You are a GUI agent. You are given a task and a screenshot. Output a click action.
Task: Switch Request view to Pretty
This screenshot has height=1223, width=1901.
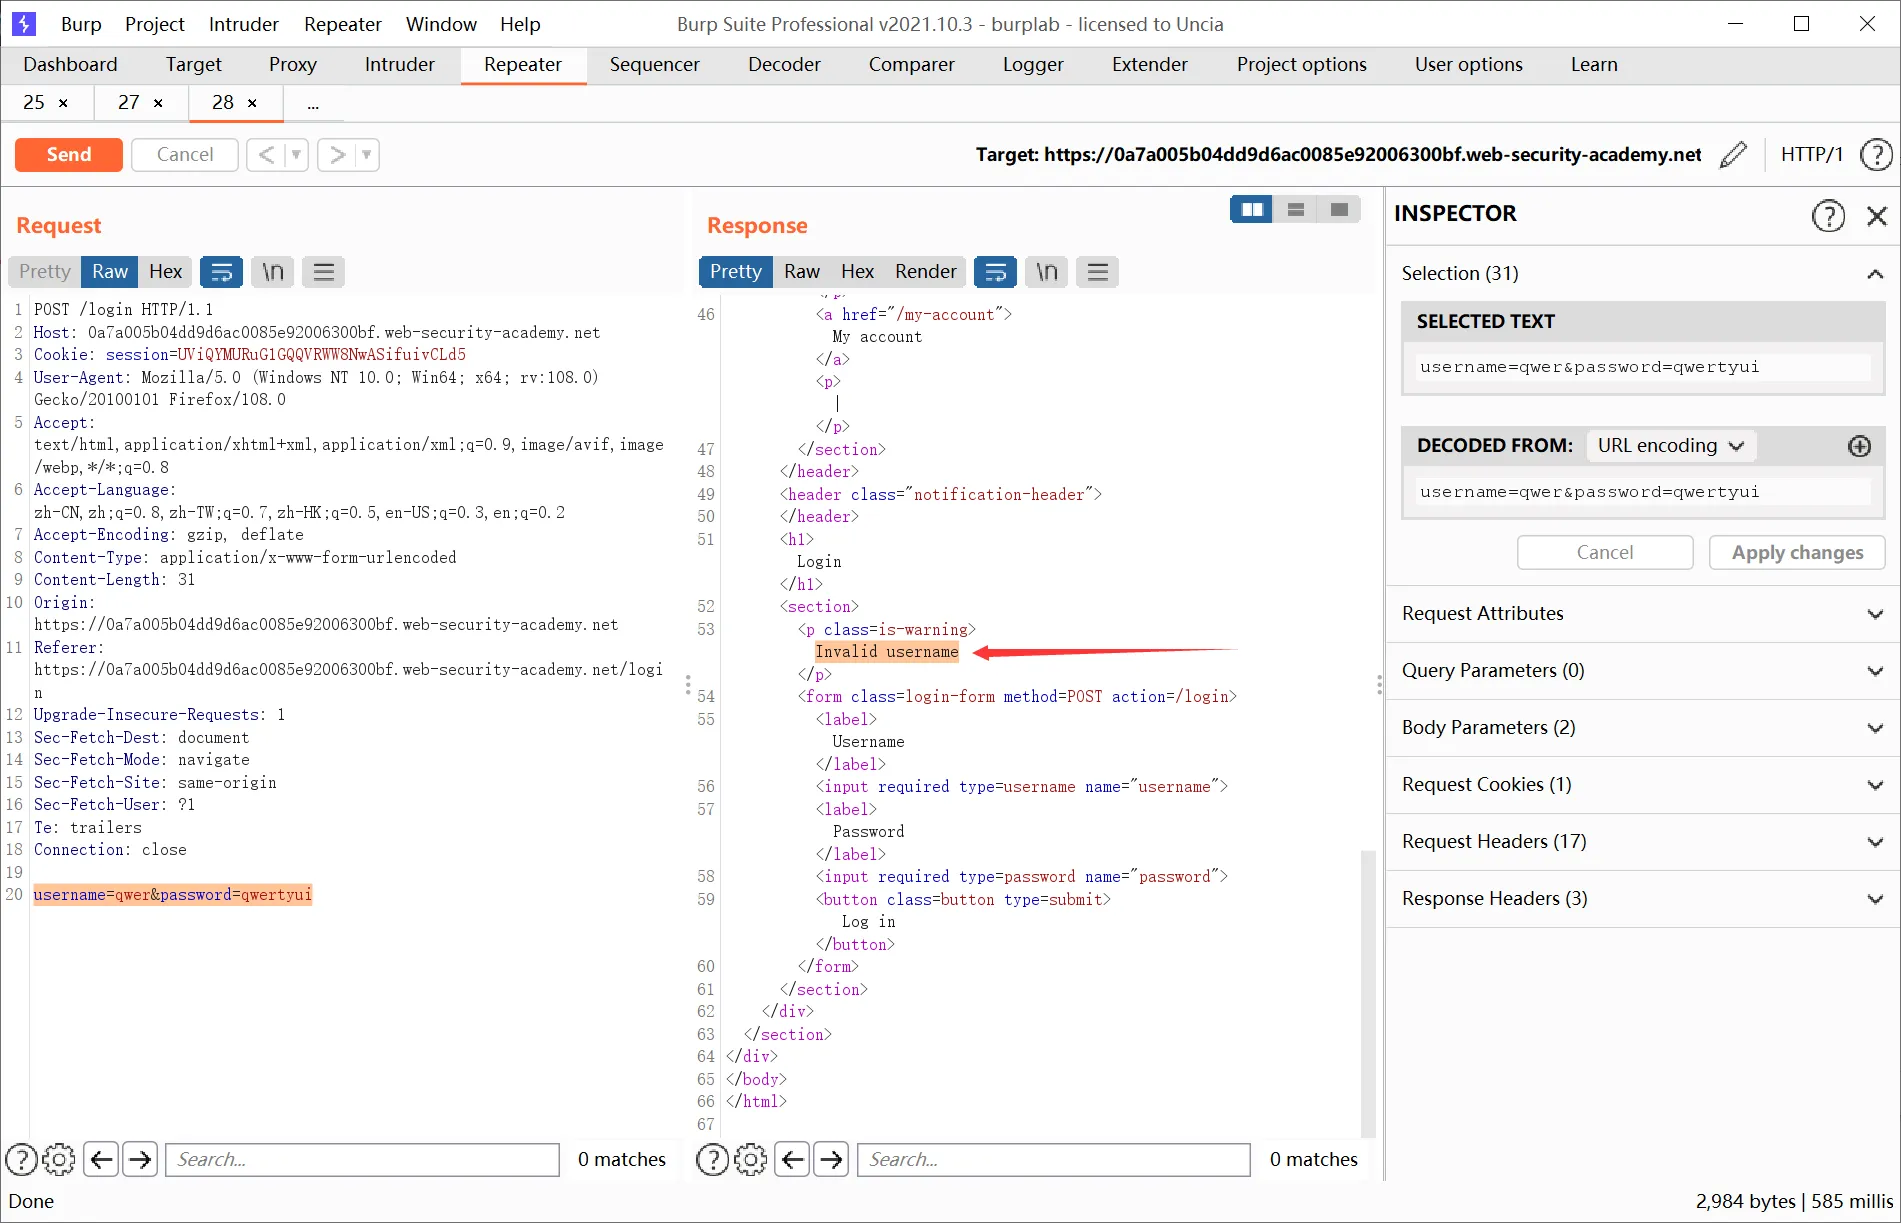point(45,272)
